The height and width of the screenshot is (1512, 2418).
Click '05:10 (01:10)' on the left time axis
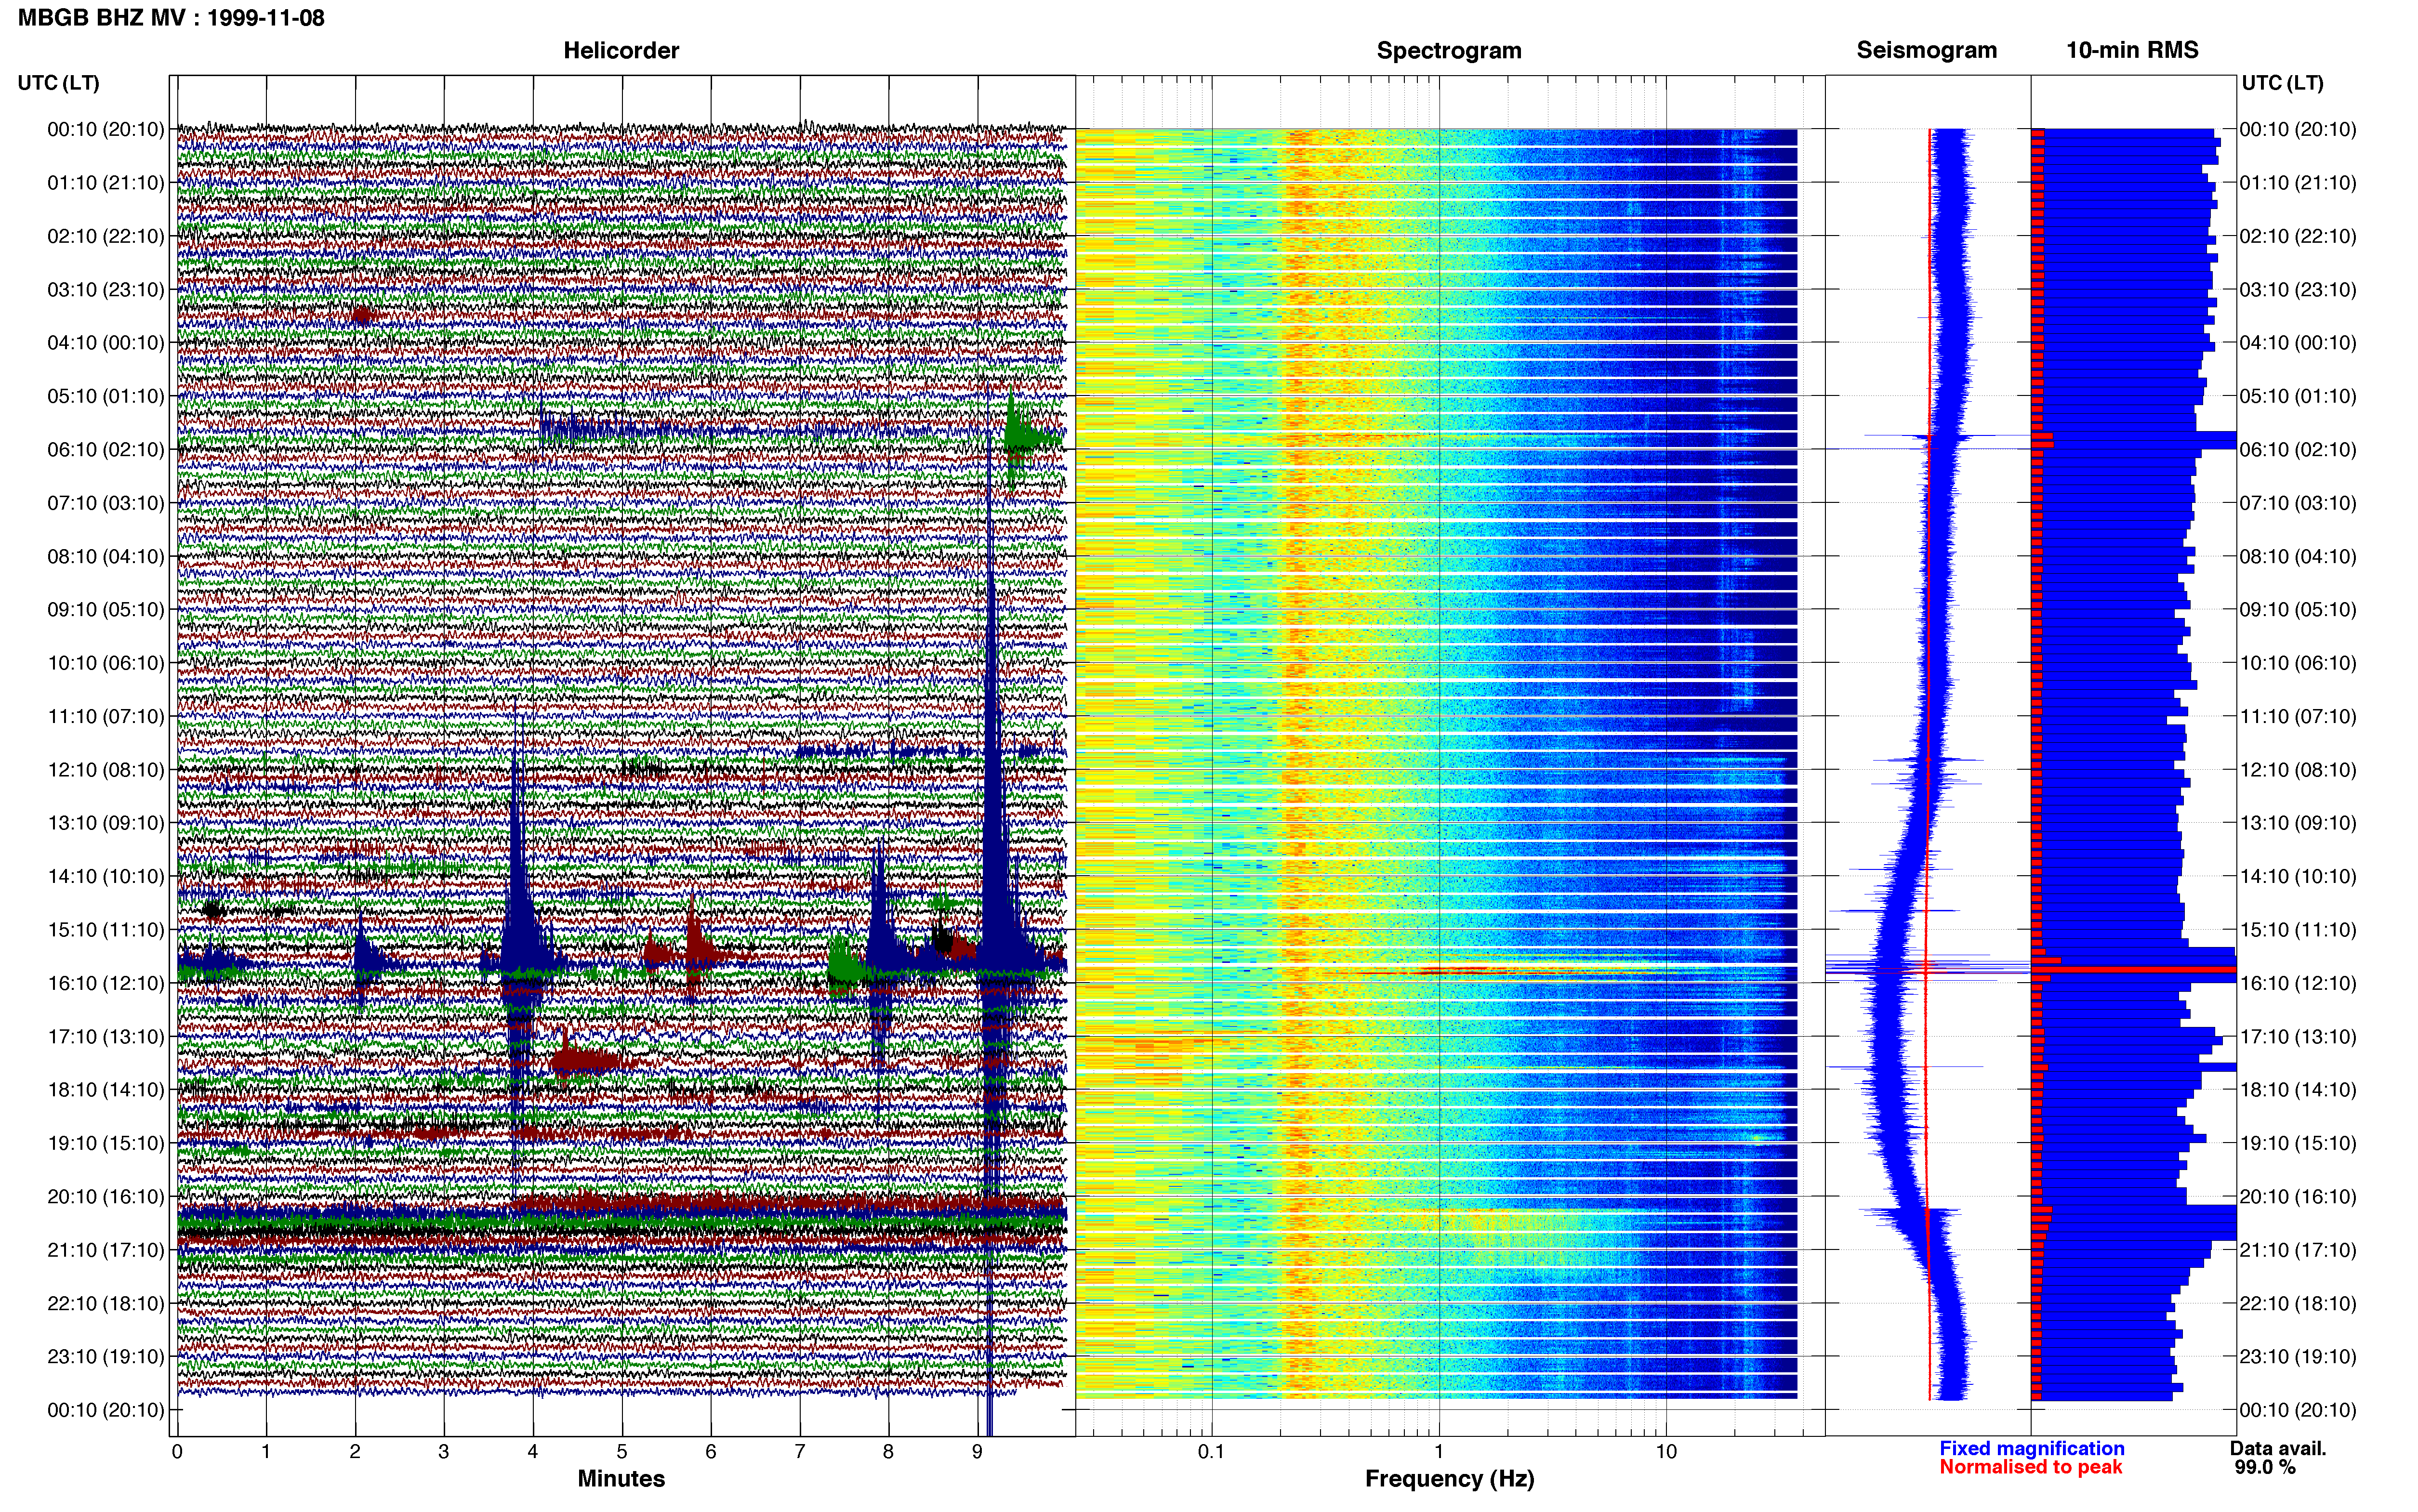click(106, 396)
